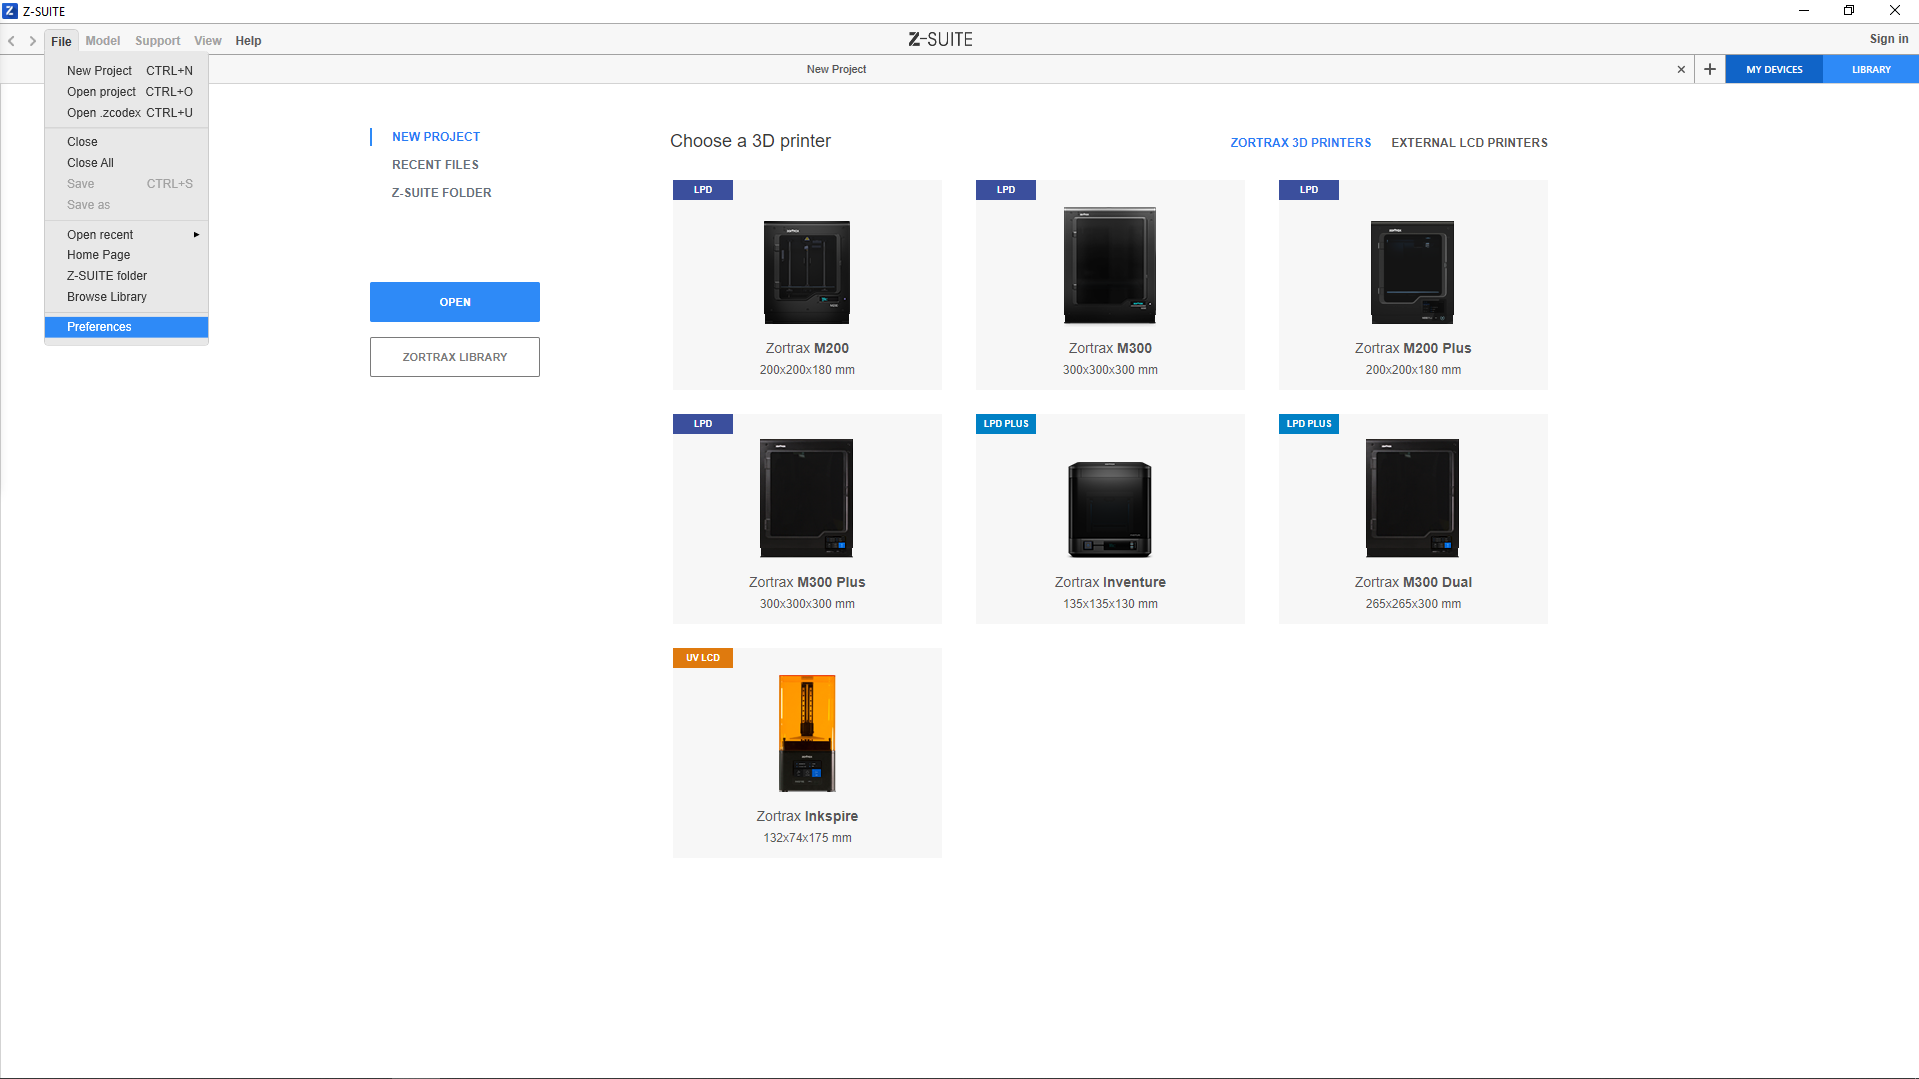Click the LPD badge on M300 Plus card
1919x1079 pixels.
[x=703, y=424]
